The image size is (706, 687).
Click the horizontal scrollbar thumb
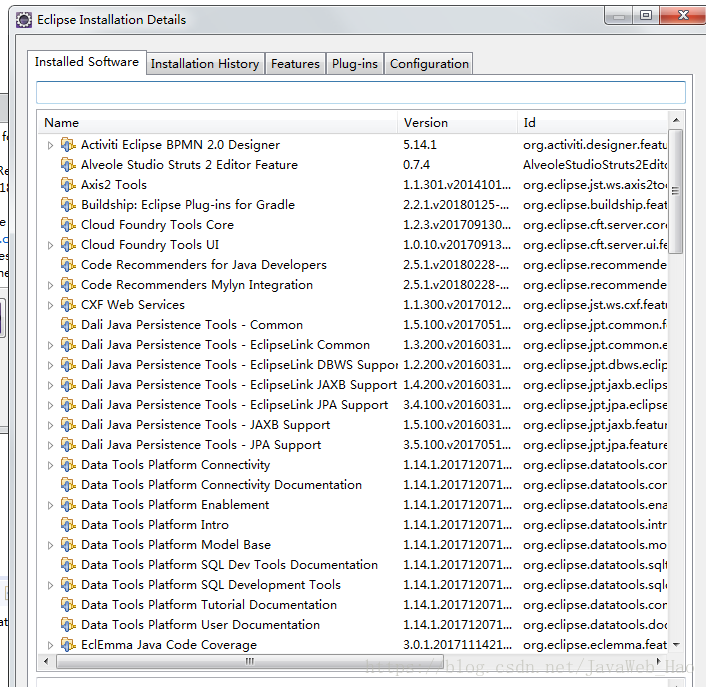pos(249,661)
